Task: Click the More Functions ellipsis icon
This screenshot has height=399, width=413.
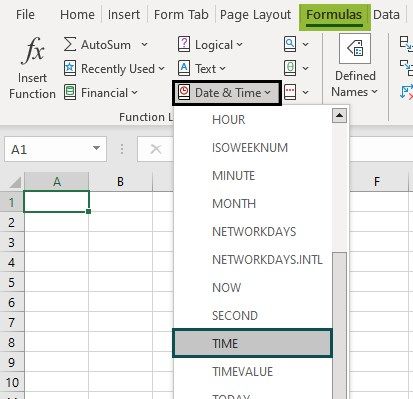Action: 290,92
